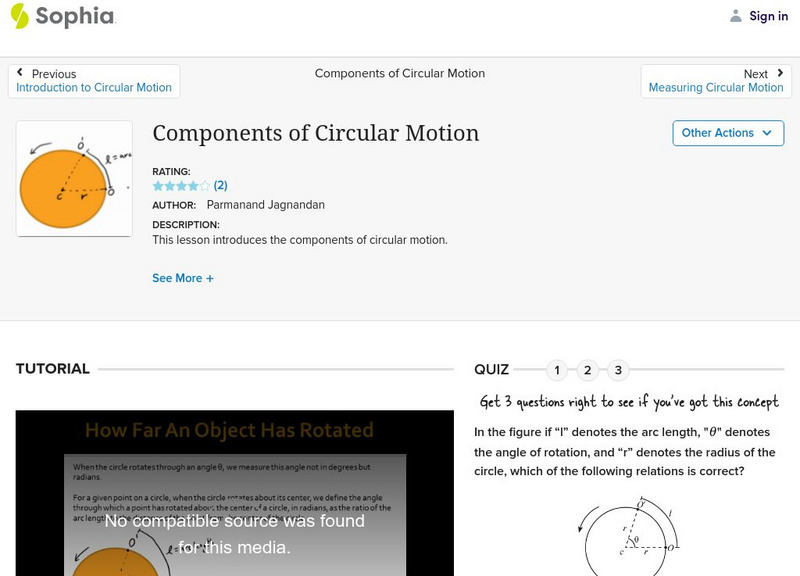Click the user profile icon
This screenshot has height=576, width=800.
coord(736,16)
